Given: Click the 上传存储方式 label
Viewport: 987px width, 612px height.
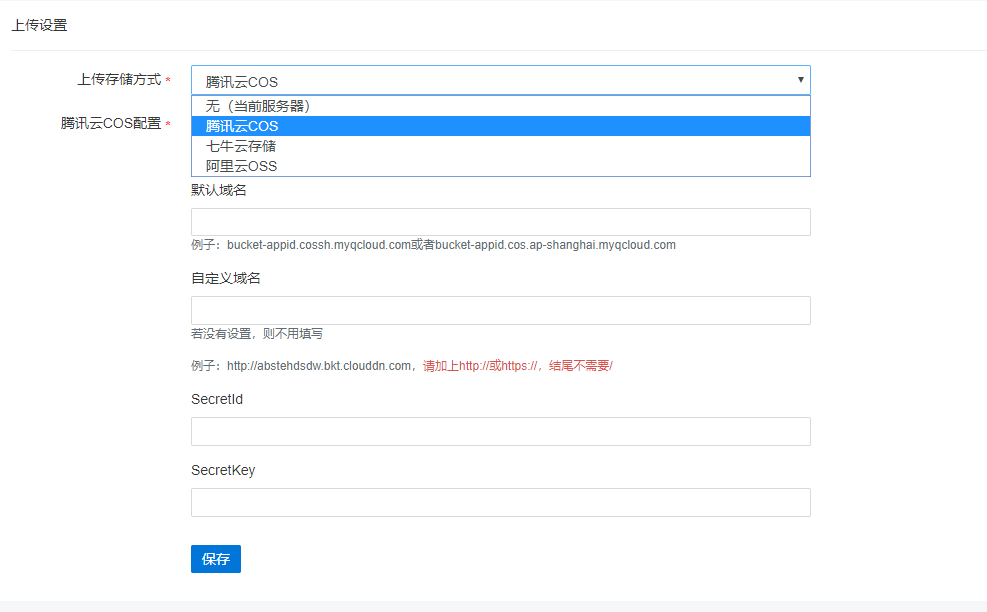Looking at the screenshot, I should 119,79.
